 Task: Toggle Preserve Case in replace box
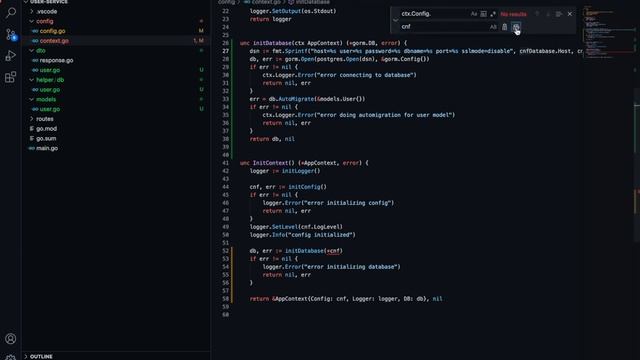[x=493, y=27]
